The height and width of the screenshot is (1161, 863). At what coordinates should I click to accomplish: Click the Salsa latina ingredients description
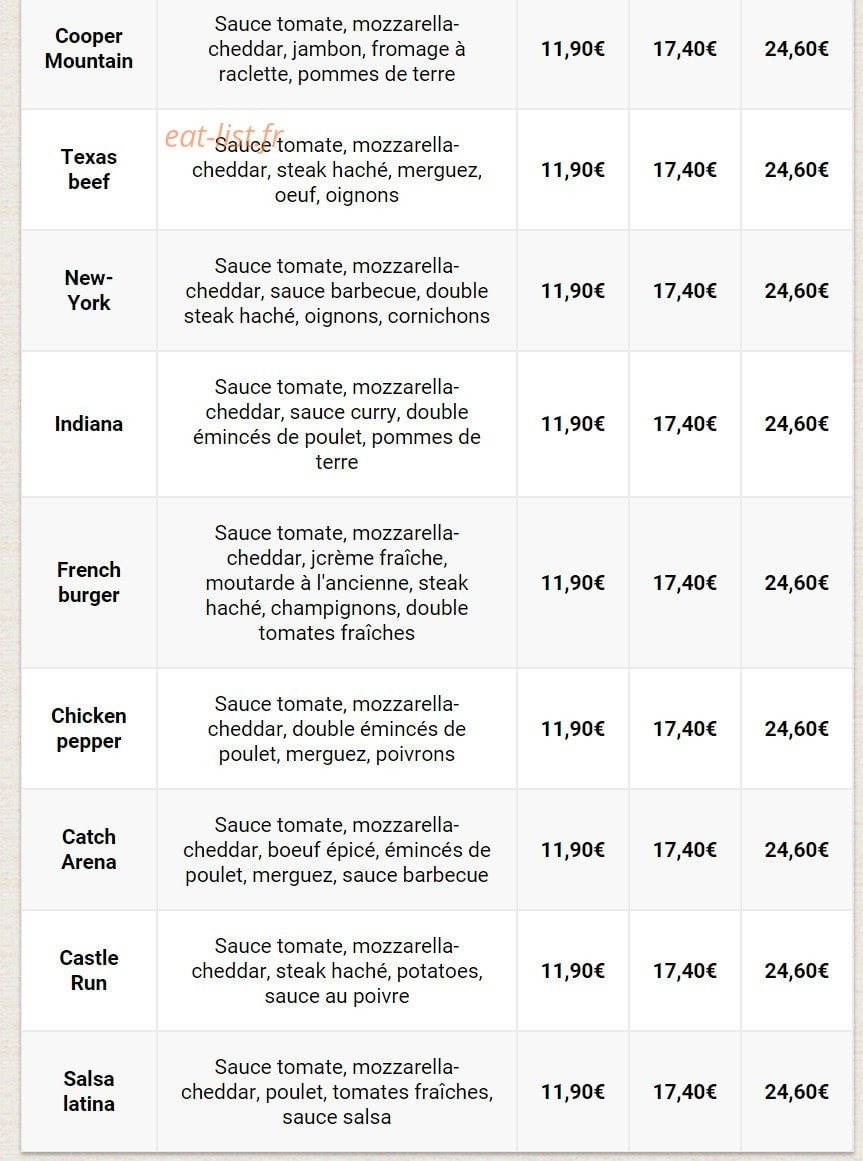(x=337, y=1091)
